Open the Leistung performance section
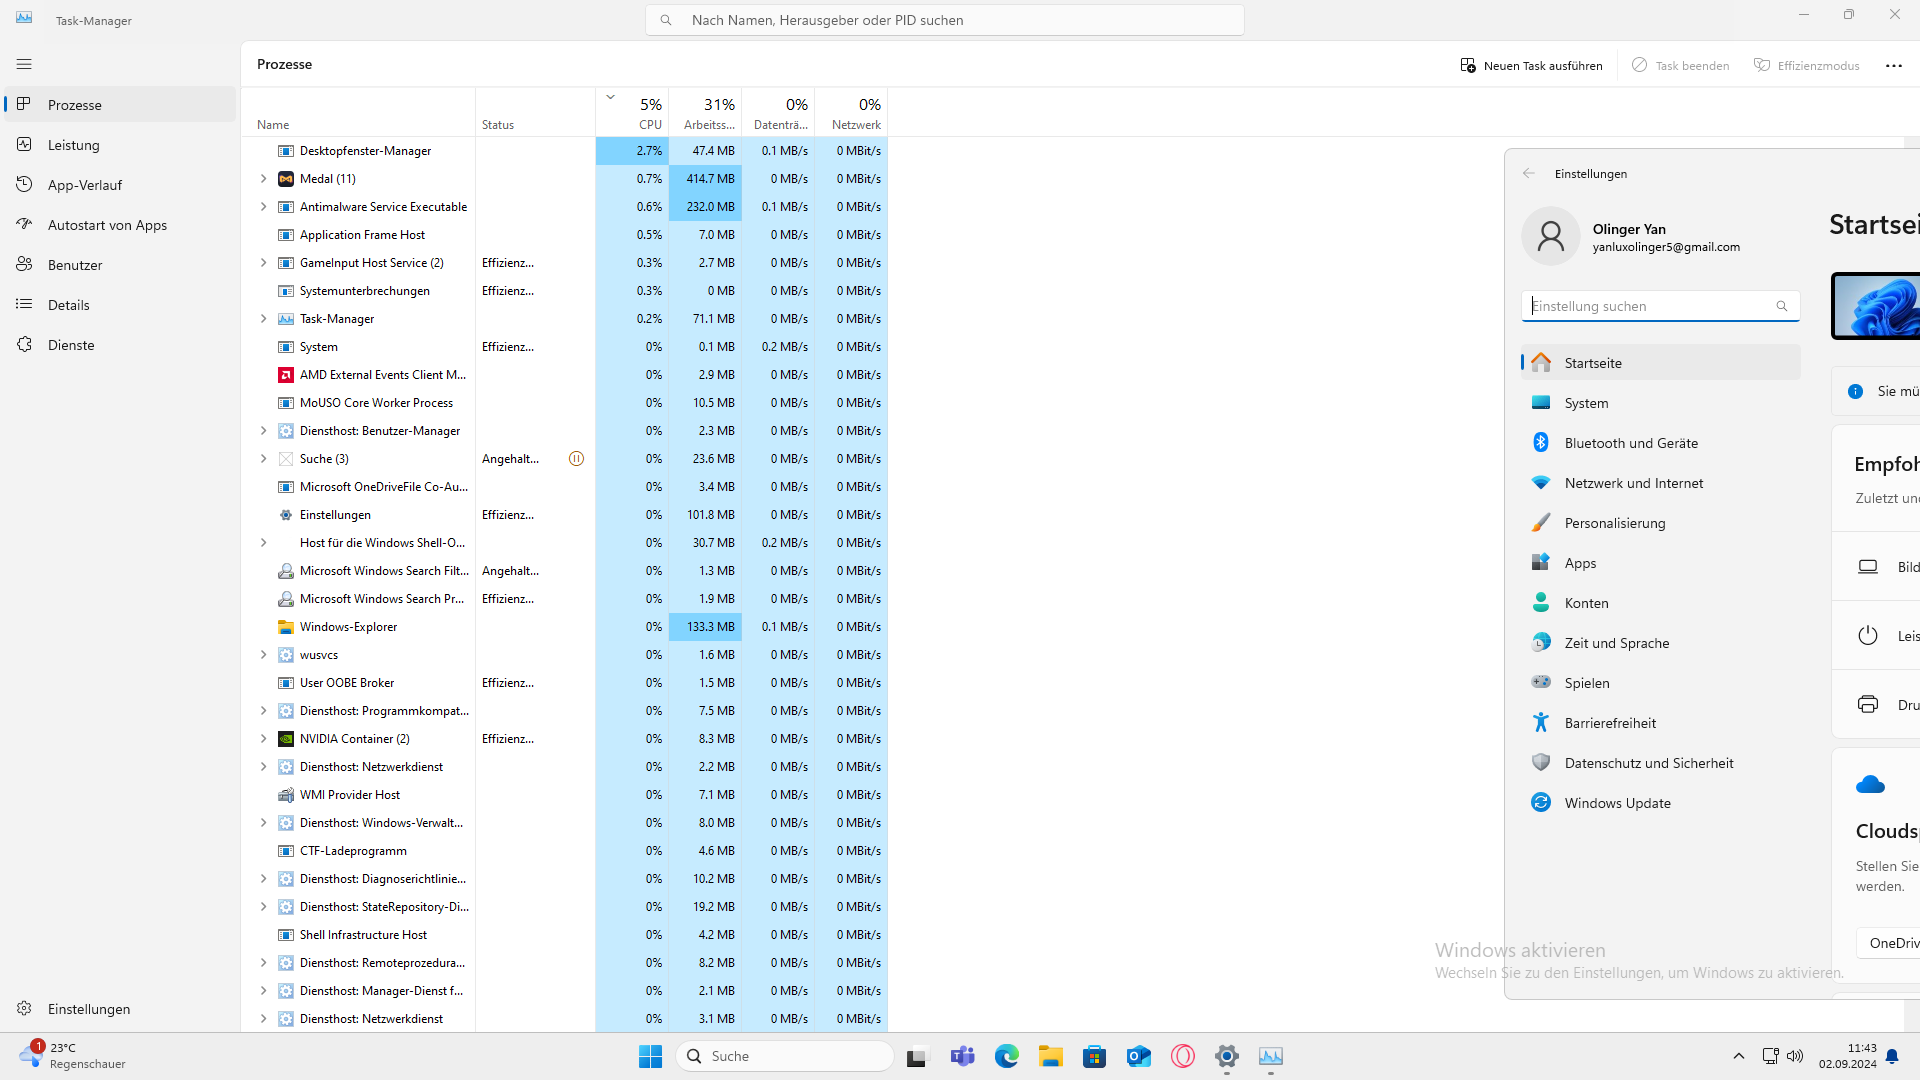 [74, 145]
